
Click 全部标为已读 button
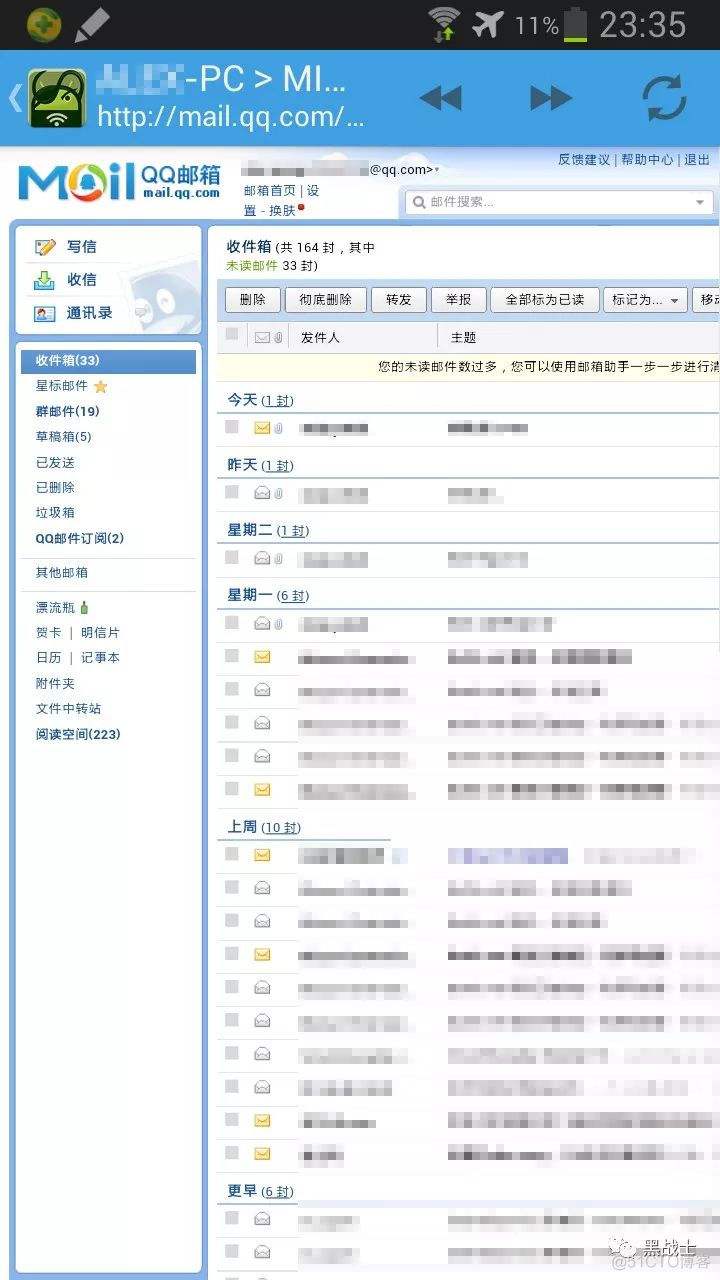coord(545,300)
